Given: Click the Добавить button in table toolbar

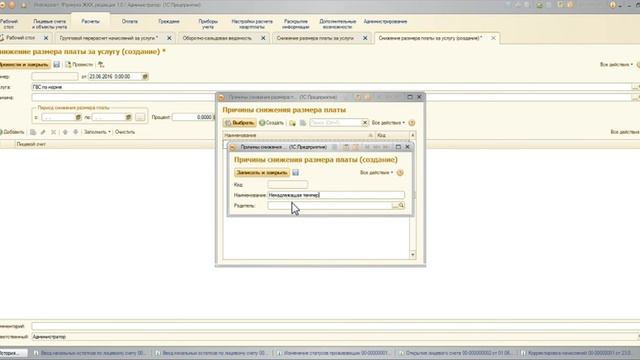Looking at the screenshot, I should click(12, 132).
